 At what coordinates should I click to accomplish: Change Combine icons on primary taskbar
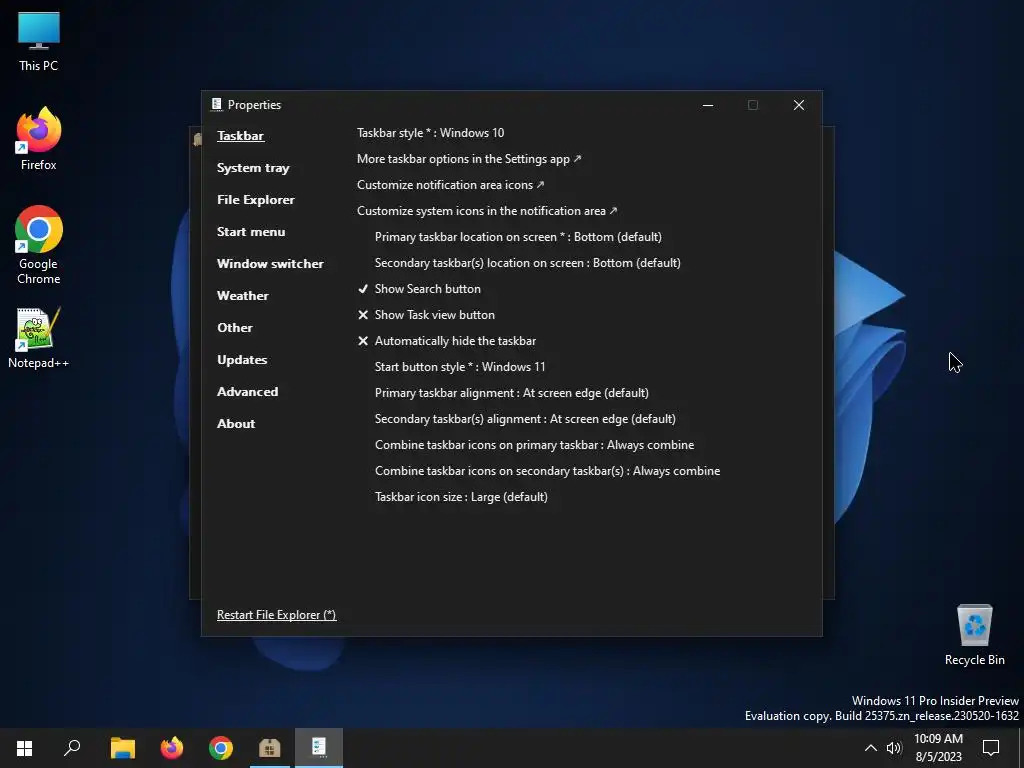point(534,445)
